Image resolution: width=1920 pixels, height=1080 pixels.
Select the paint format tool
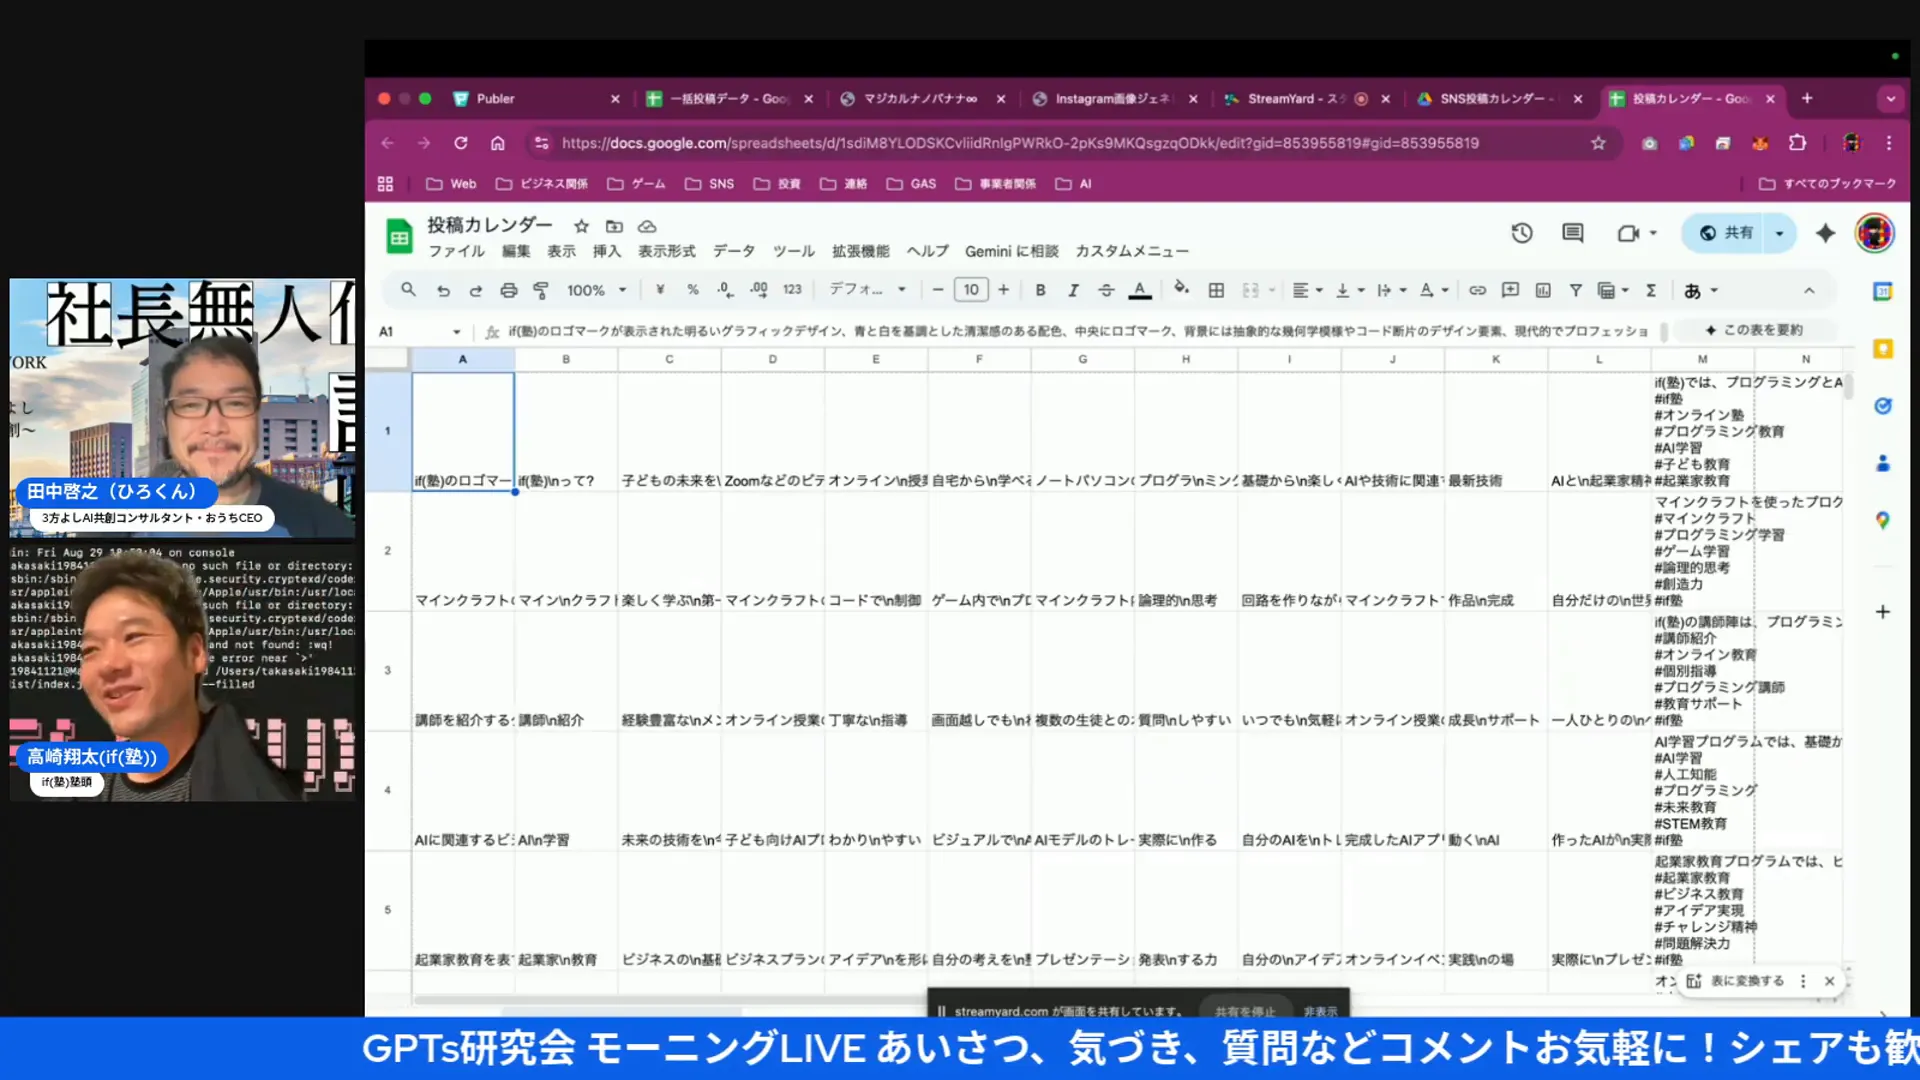541,289
